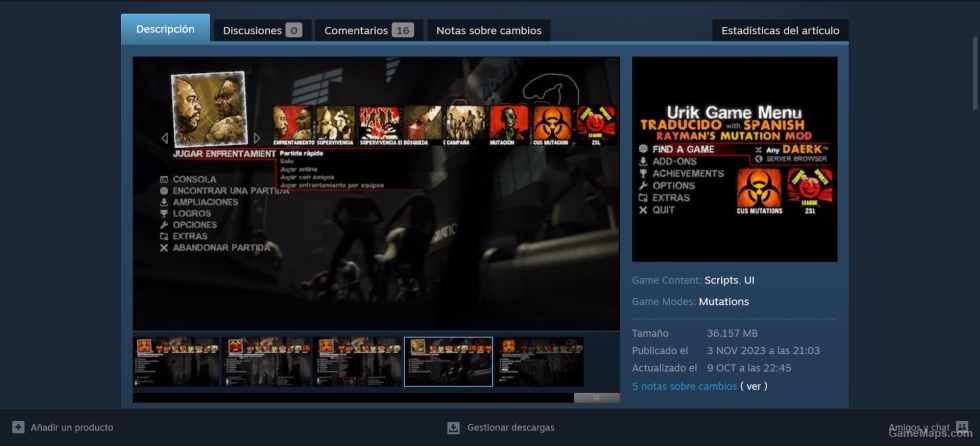
Task: Click the Cus Mutacion biohazard icon in preview
Action: click(552, 125)
